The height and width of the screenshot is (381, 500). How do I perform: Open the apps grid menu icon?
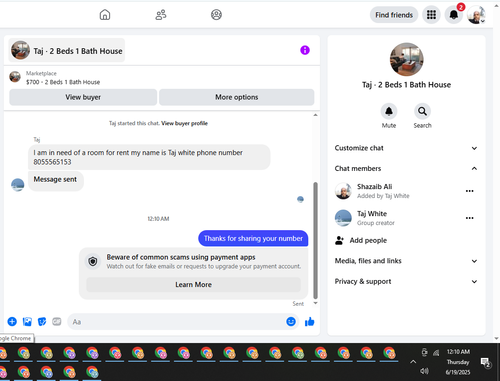click(x=431, y=15)
